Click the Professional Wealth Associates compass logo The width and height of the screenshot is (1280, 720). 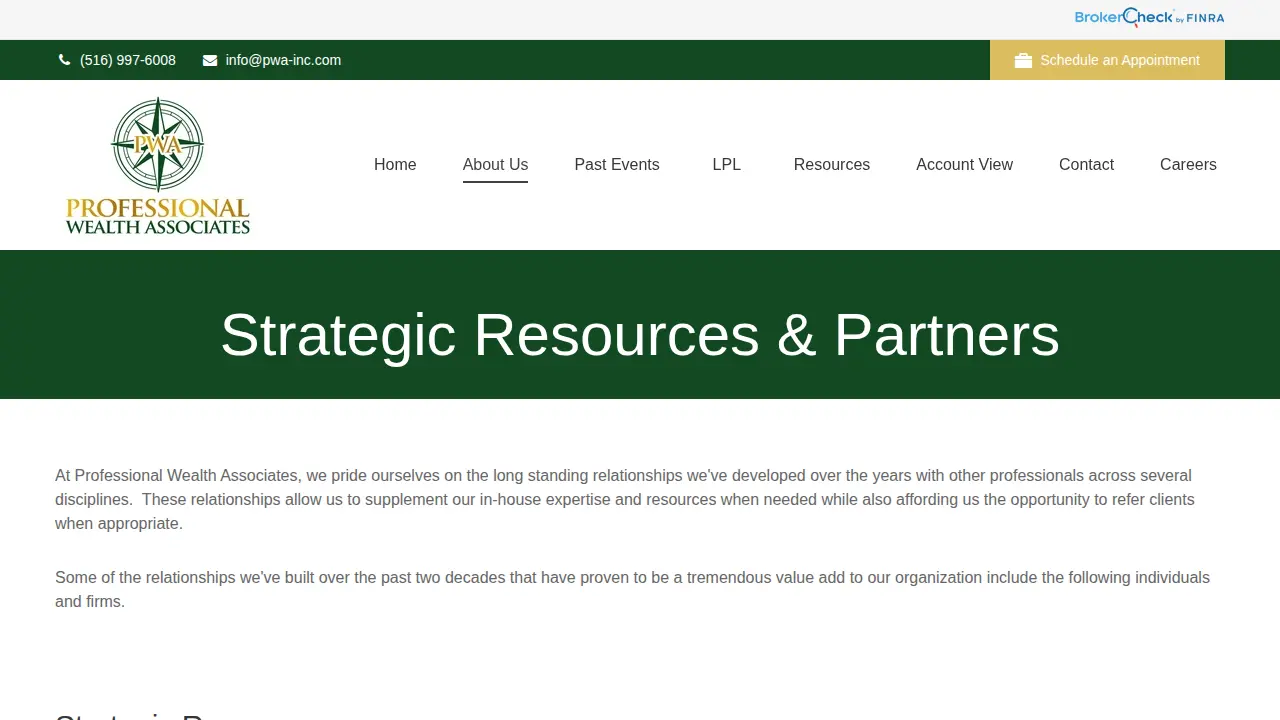pos(158,165)
